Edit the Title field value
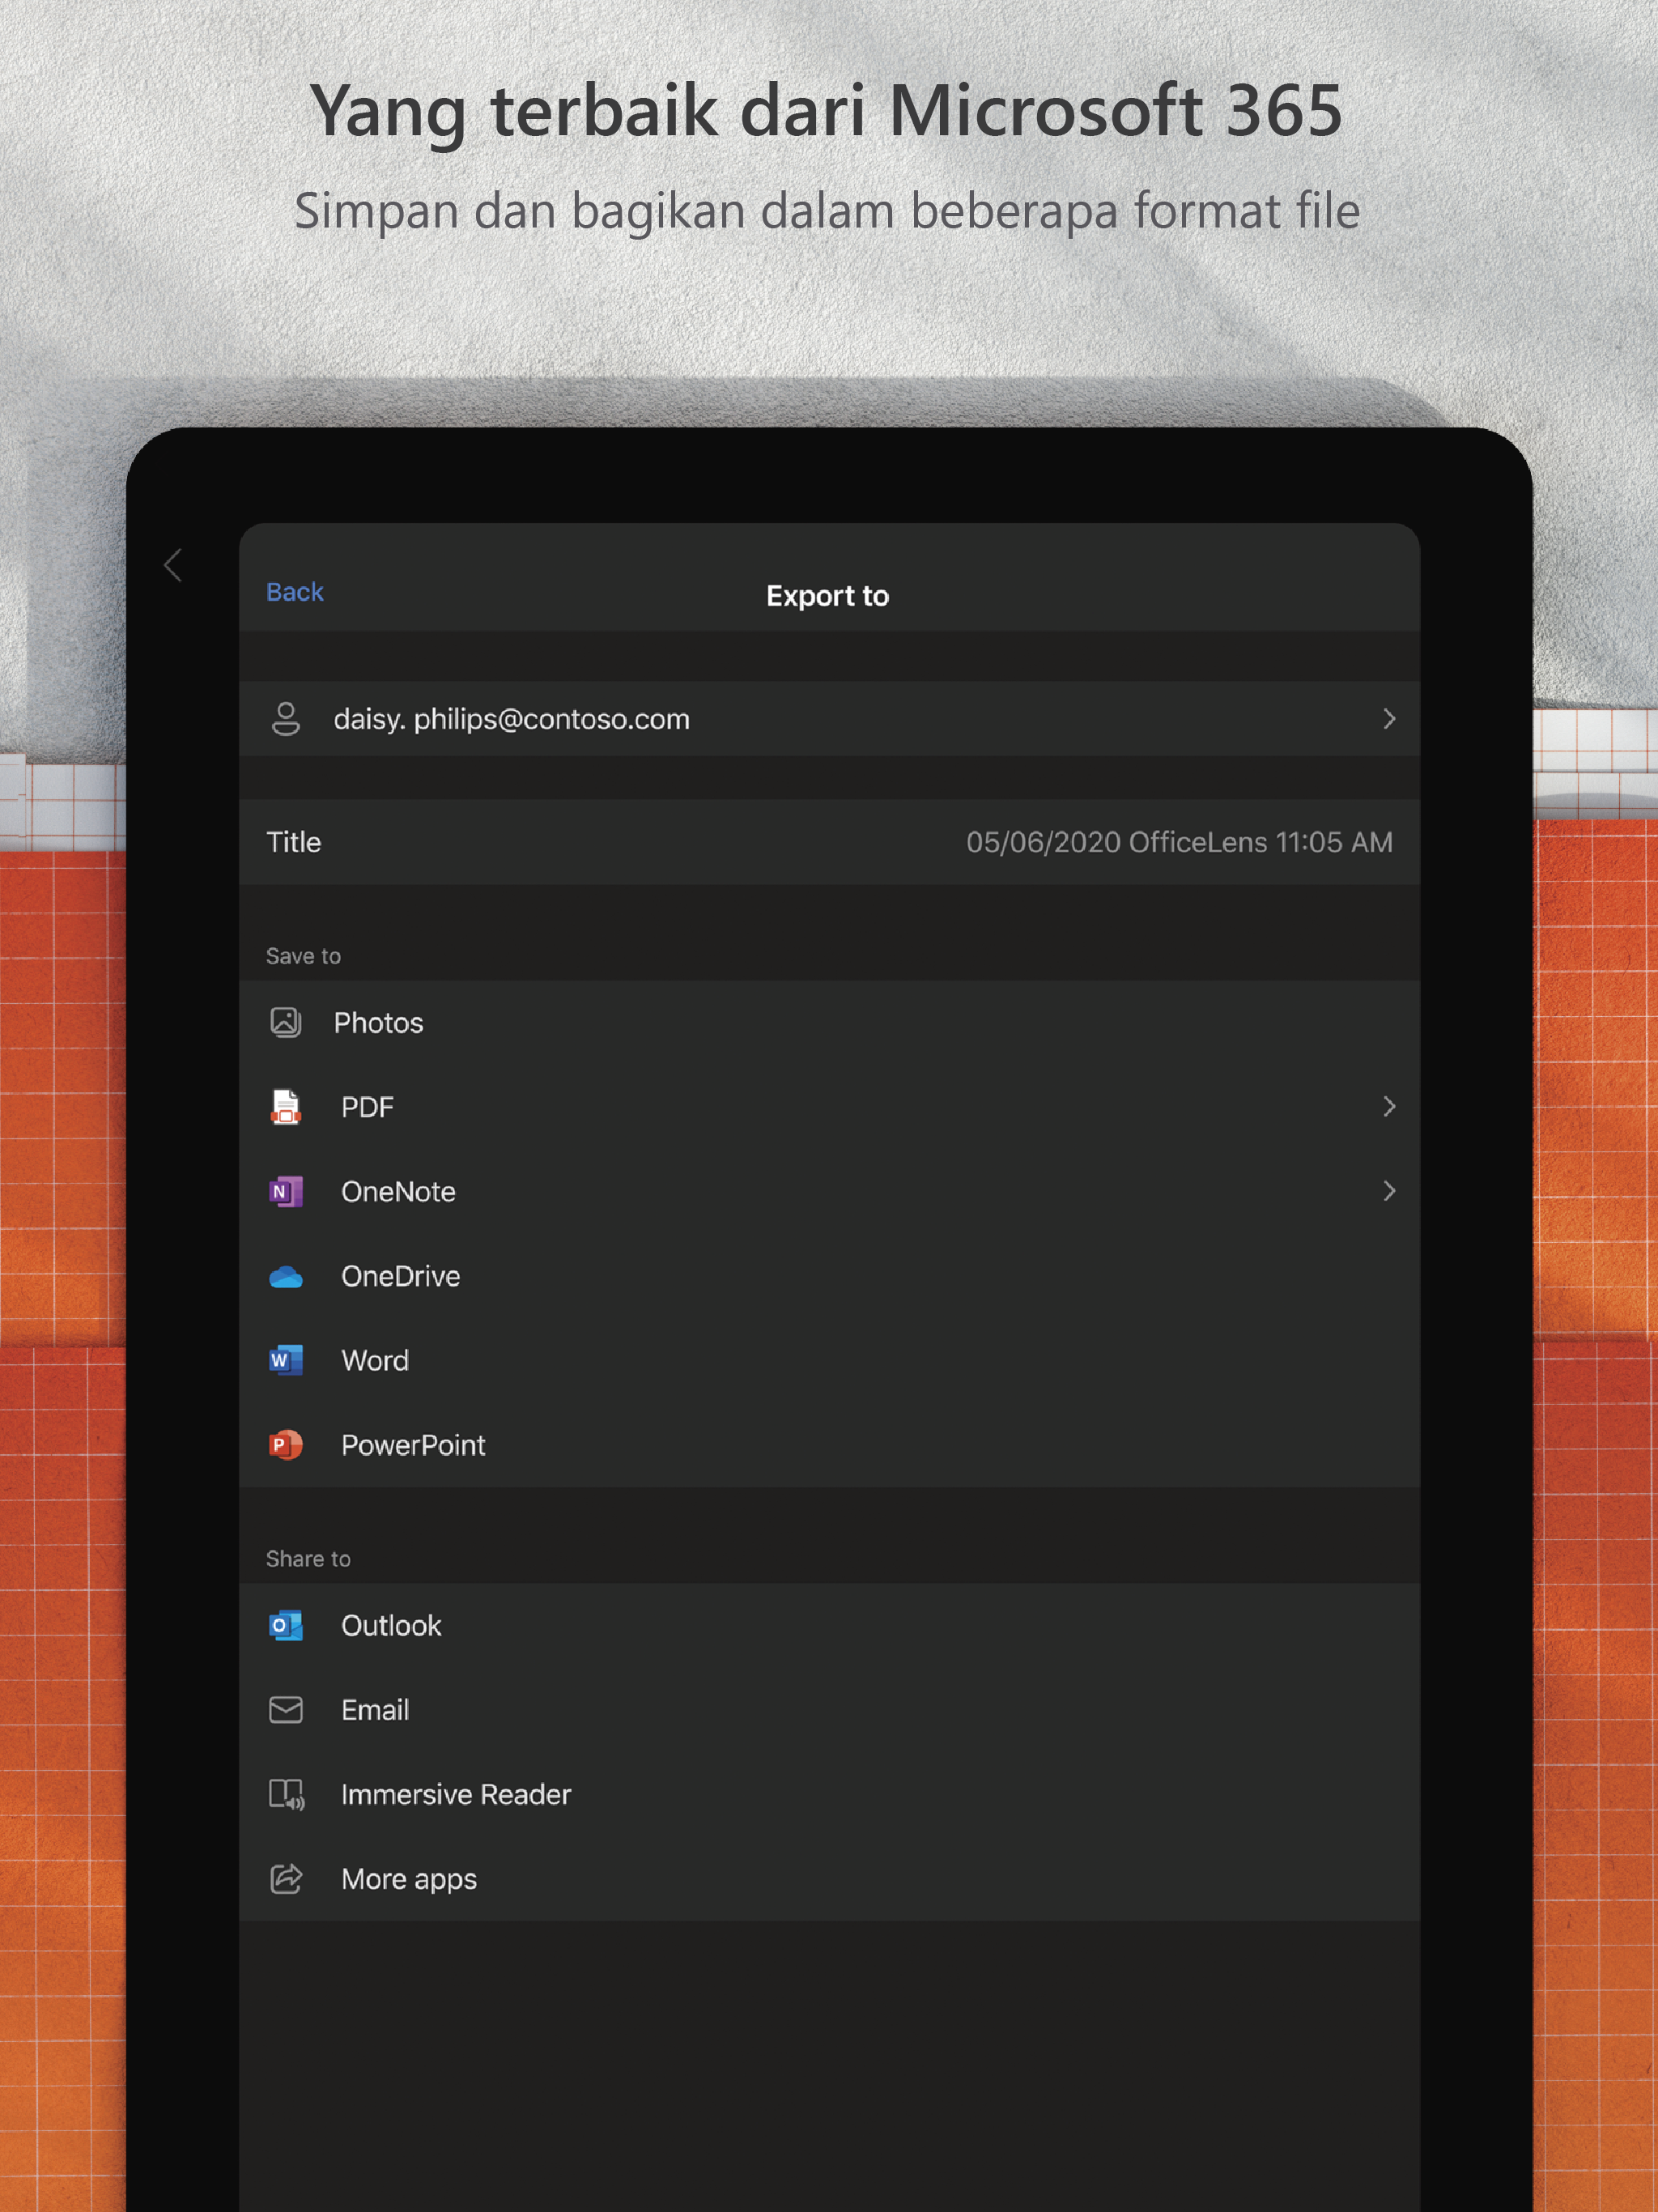This screenshot has height=2212, width=1658. 1178,842
